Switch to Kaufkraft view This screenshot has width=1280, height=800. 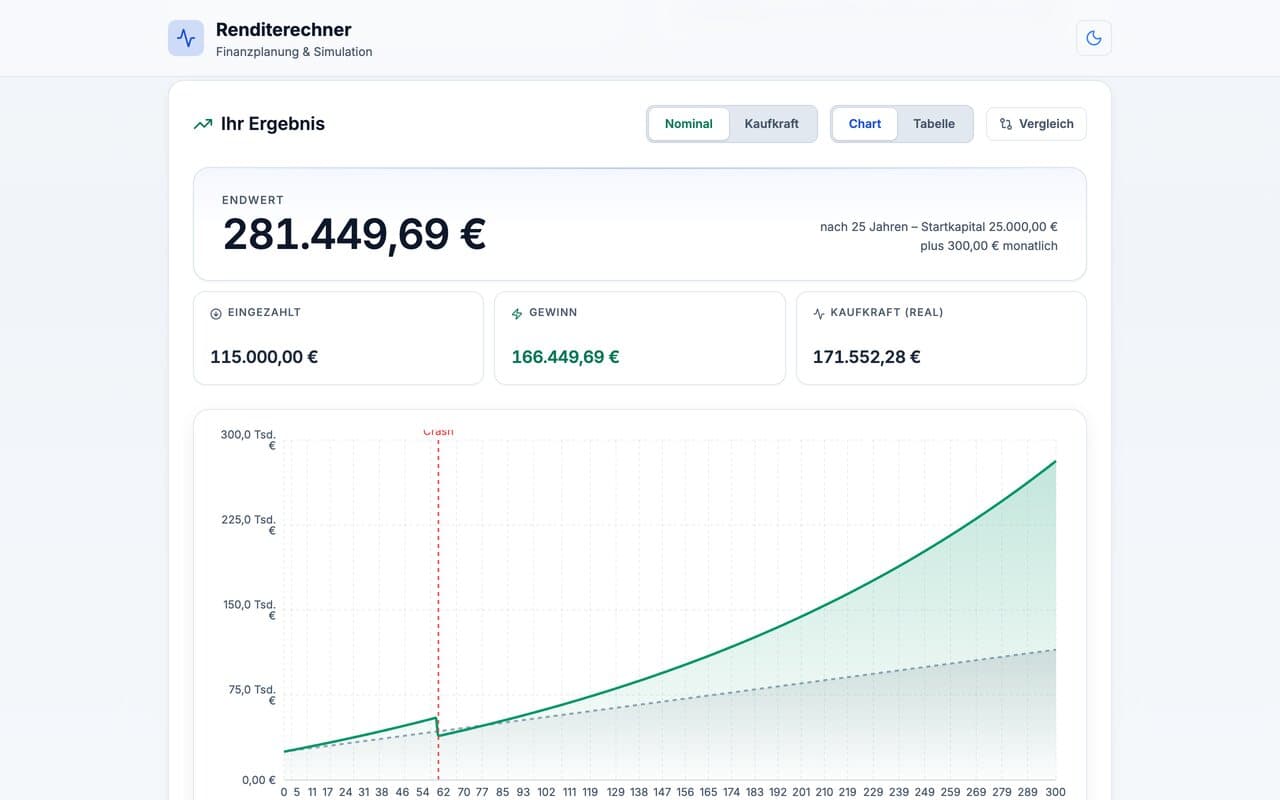772,124
